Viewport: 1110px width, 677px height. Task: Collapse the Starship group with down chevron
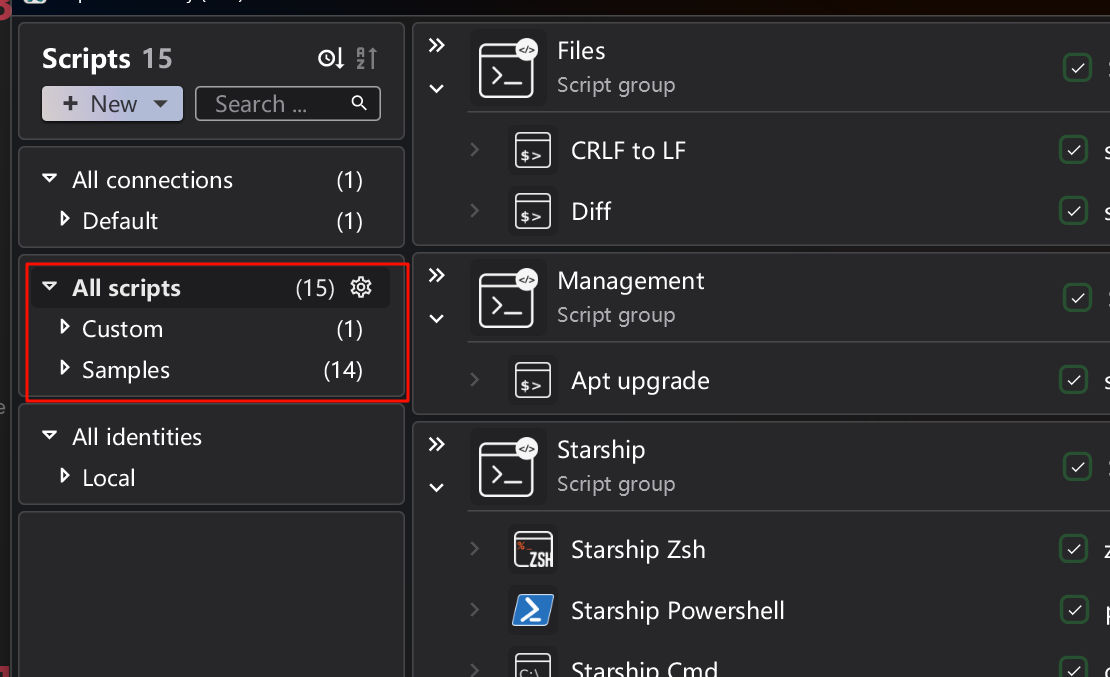(x=436, y=488)
